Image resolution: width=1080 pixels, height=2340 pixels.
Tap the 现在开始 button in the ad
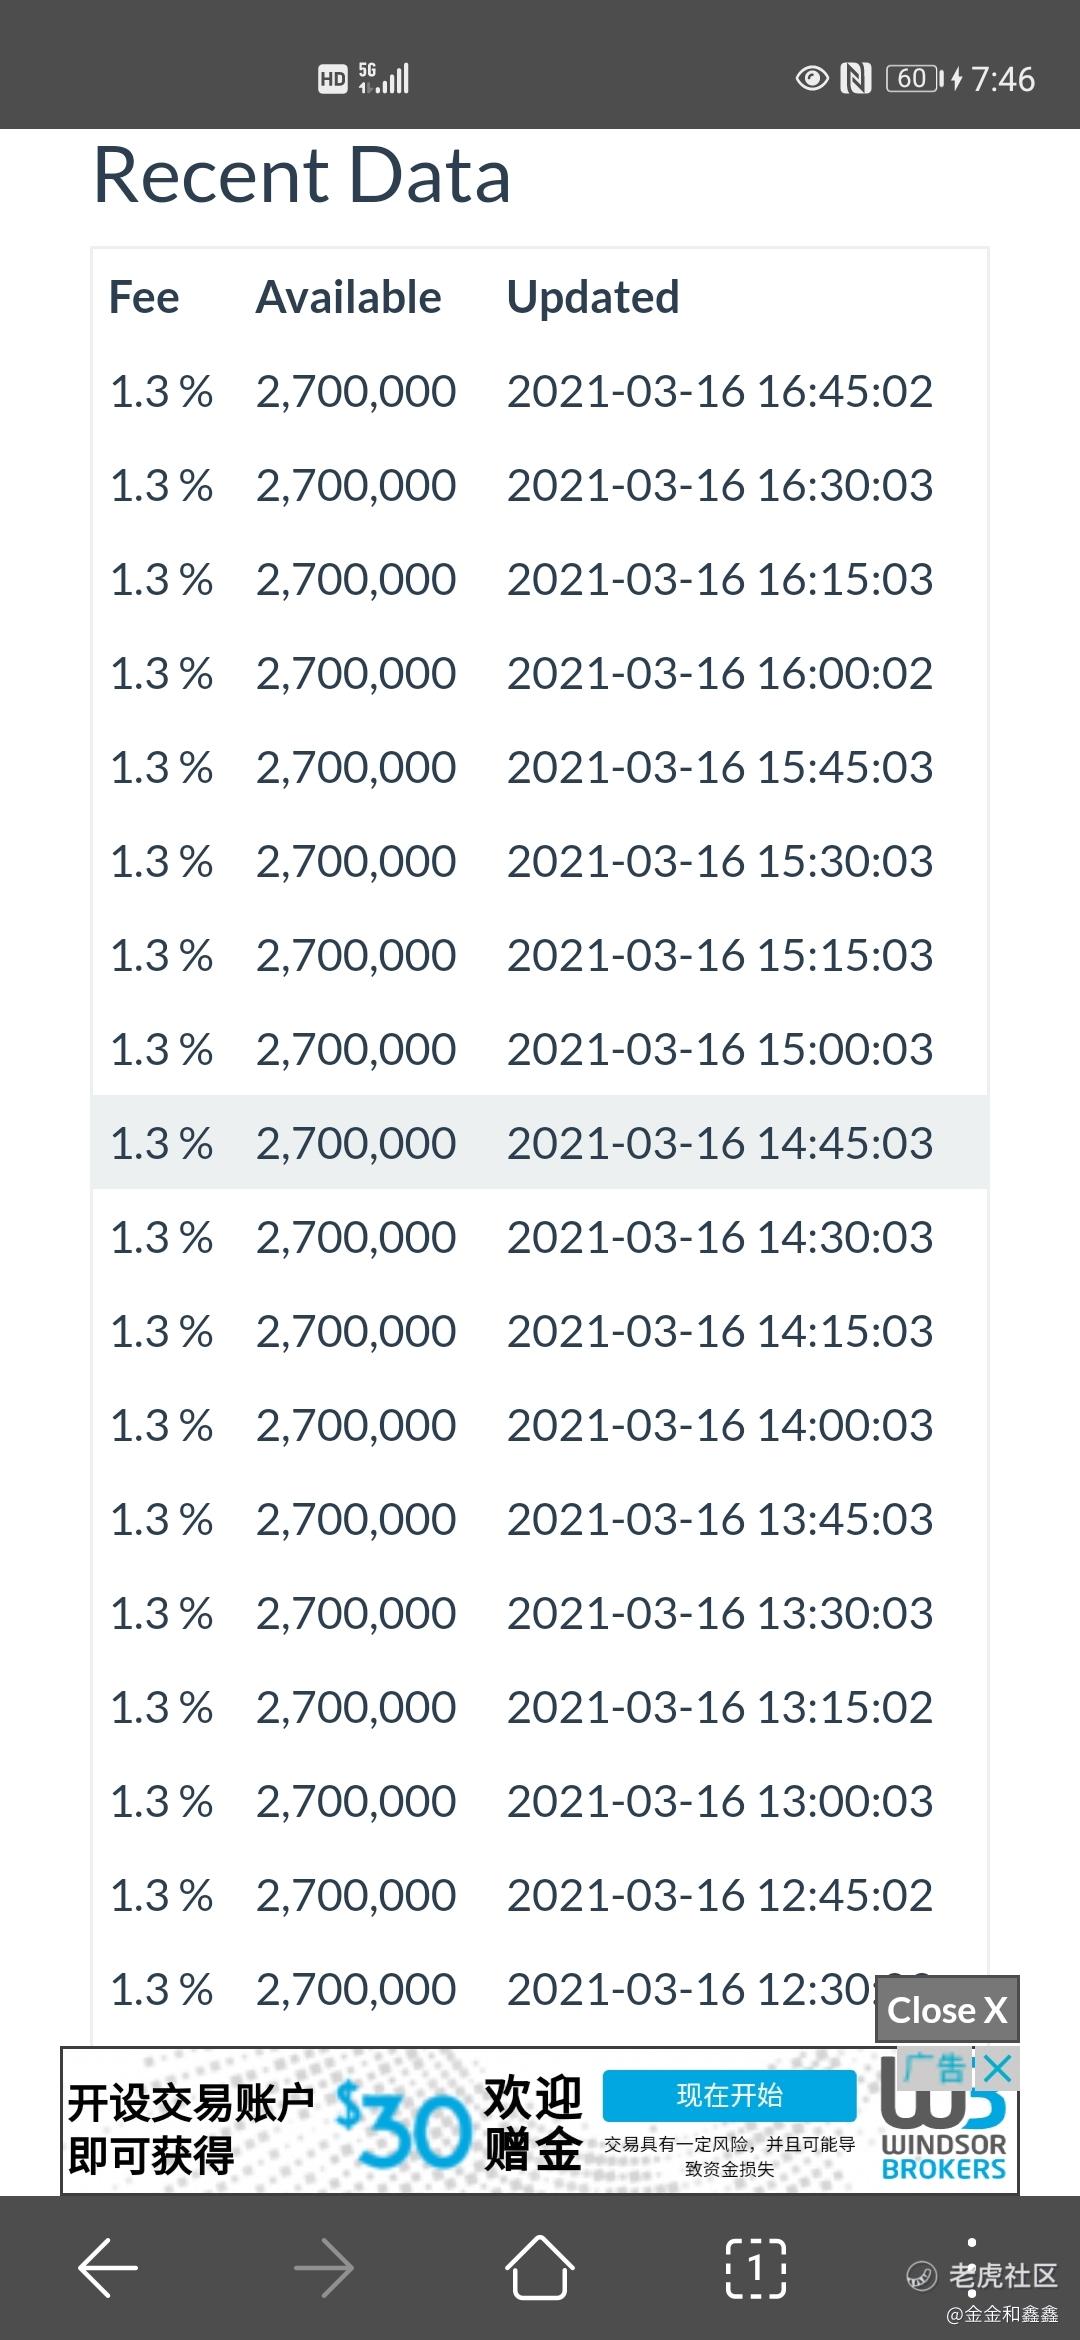(x=729, y=2095)
